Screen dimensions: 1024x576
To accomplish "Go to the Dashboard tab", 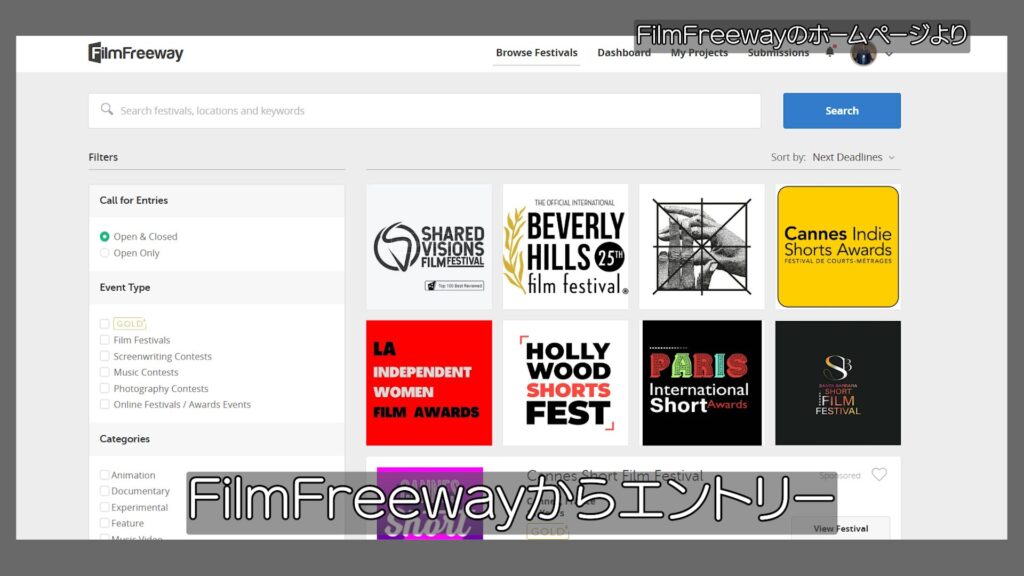I will (x=624, y=53).
